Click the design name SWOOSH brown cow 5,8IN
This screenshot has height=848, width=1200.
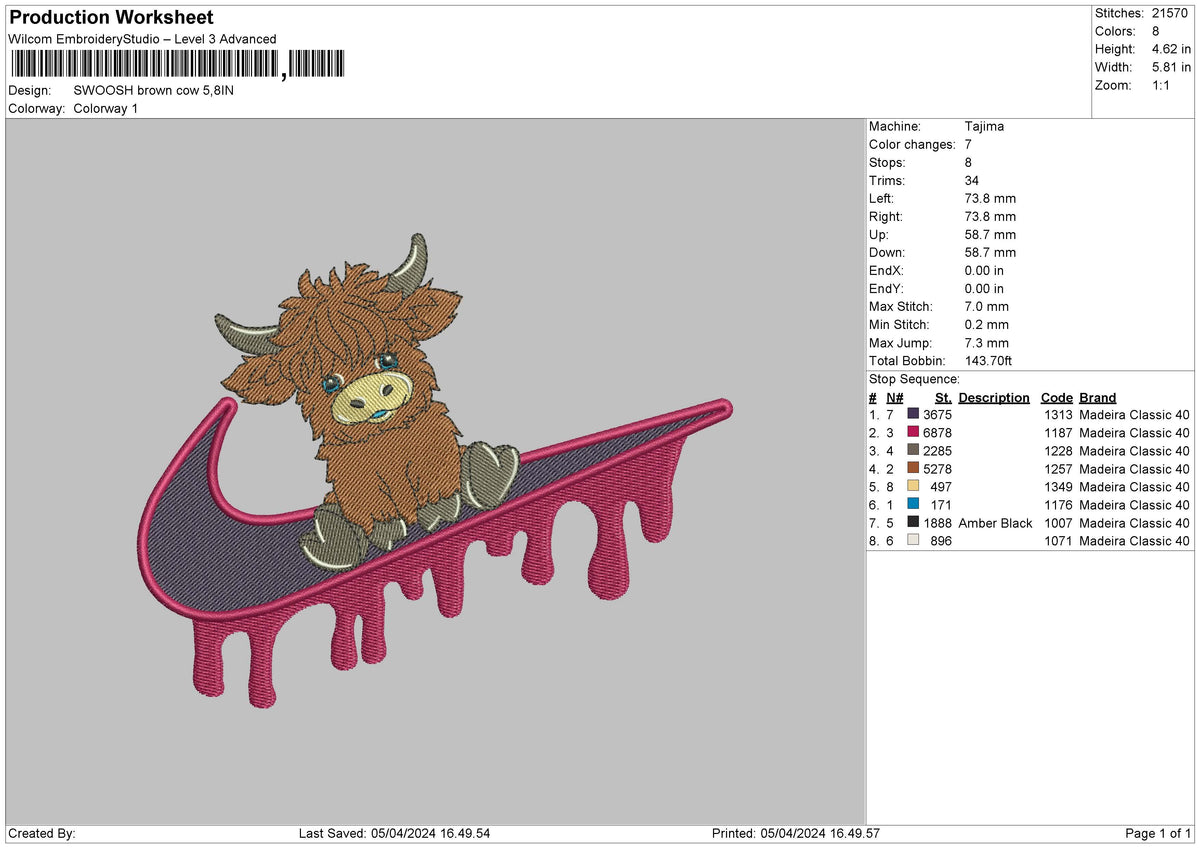tap(154, 90)
